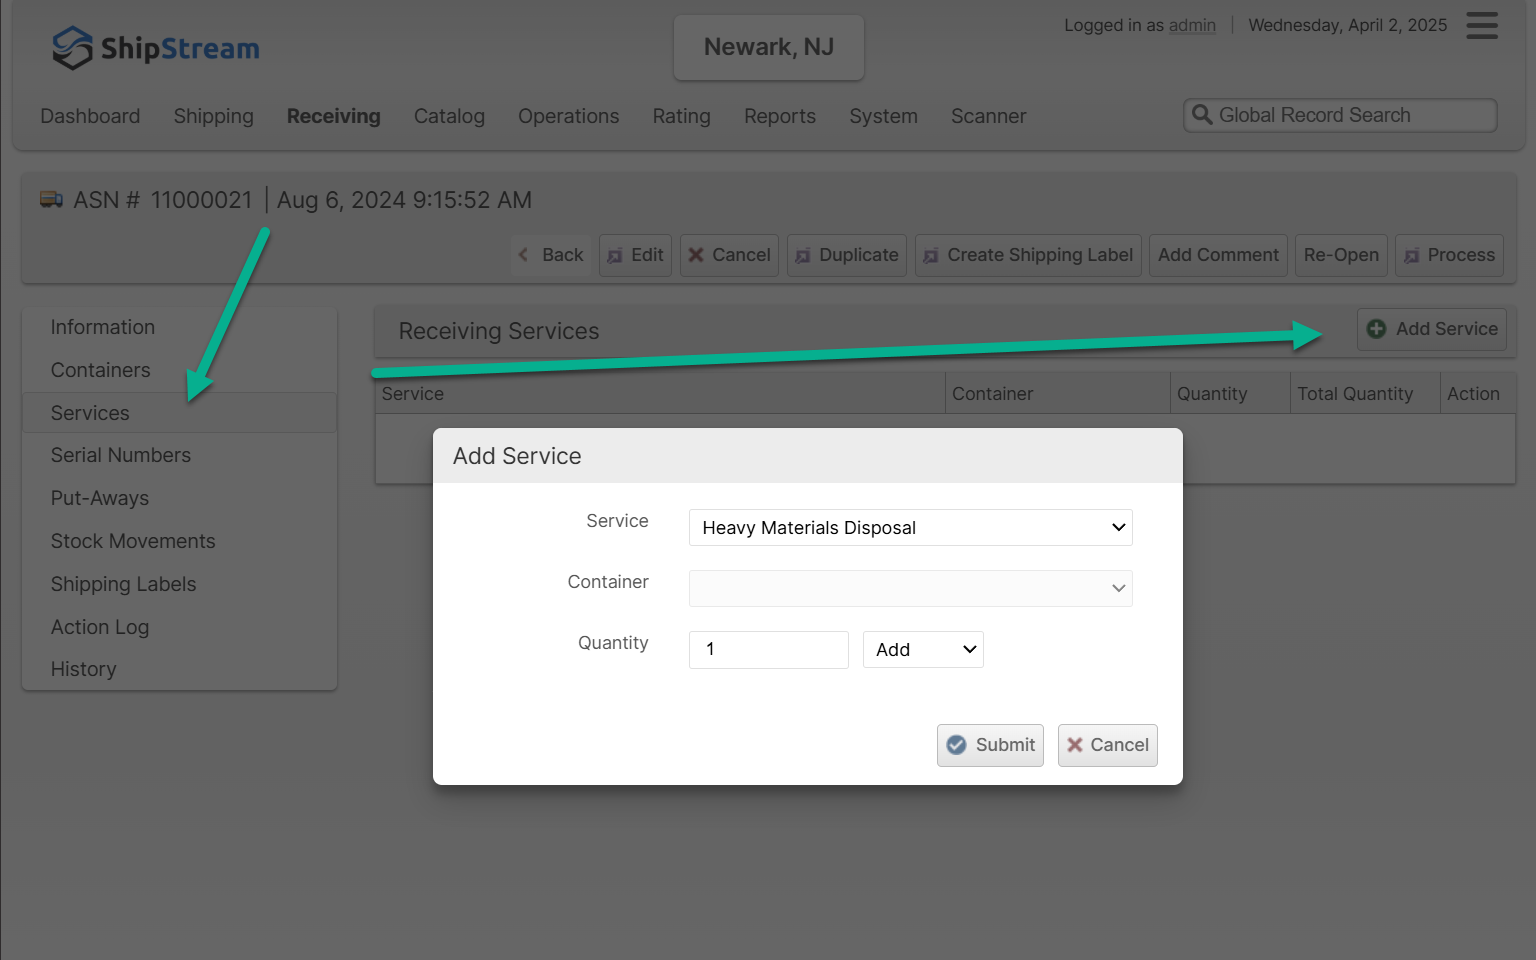Select Serial Numbers in the sidebar

click(x=121, y=455)
